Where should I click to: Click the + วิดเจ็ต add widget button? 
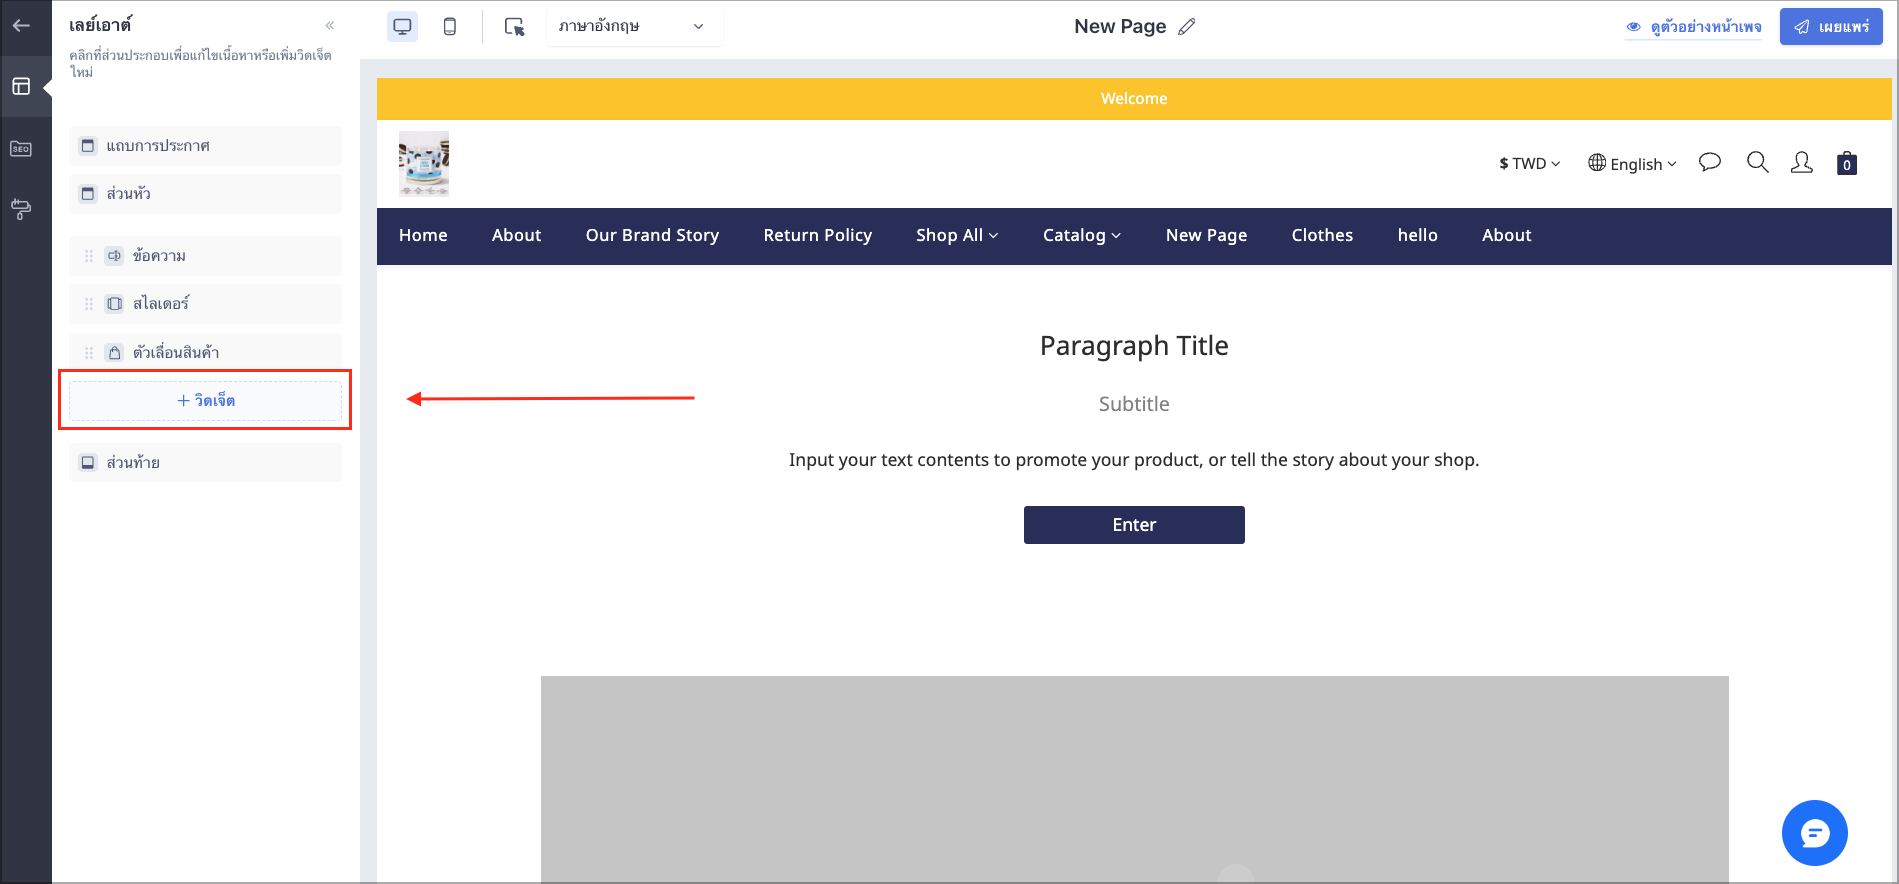206,401
